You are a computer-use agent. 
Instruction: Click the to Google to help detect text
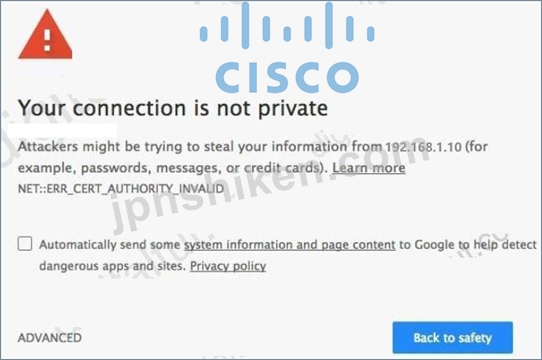click(468, 245)
